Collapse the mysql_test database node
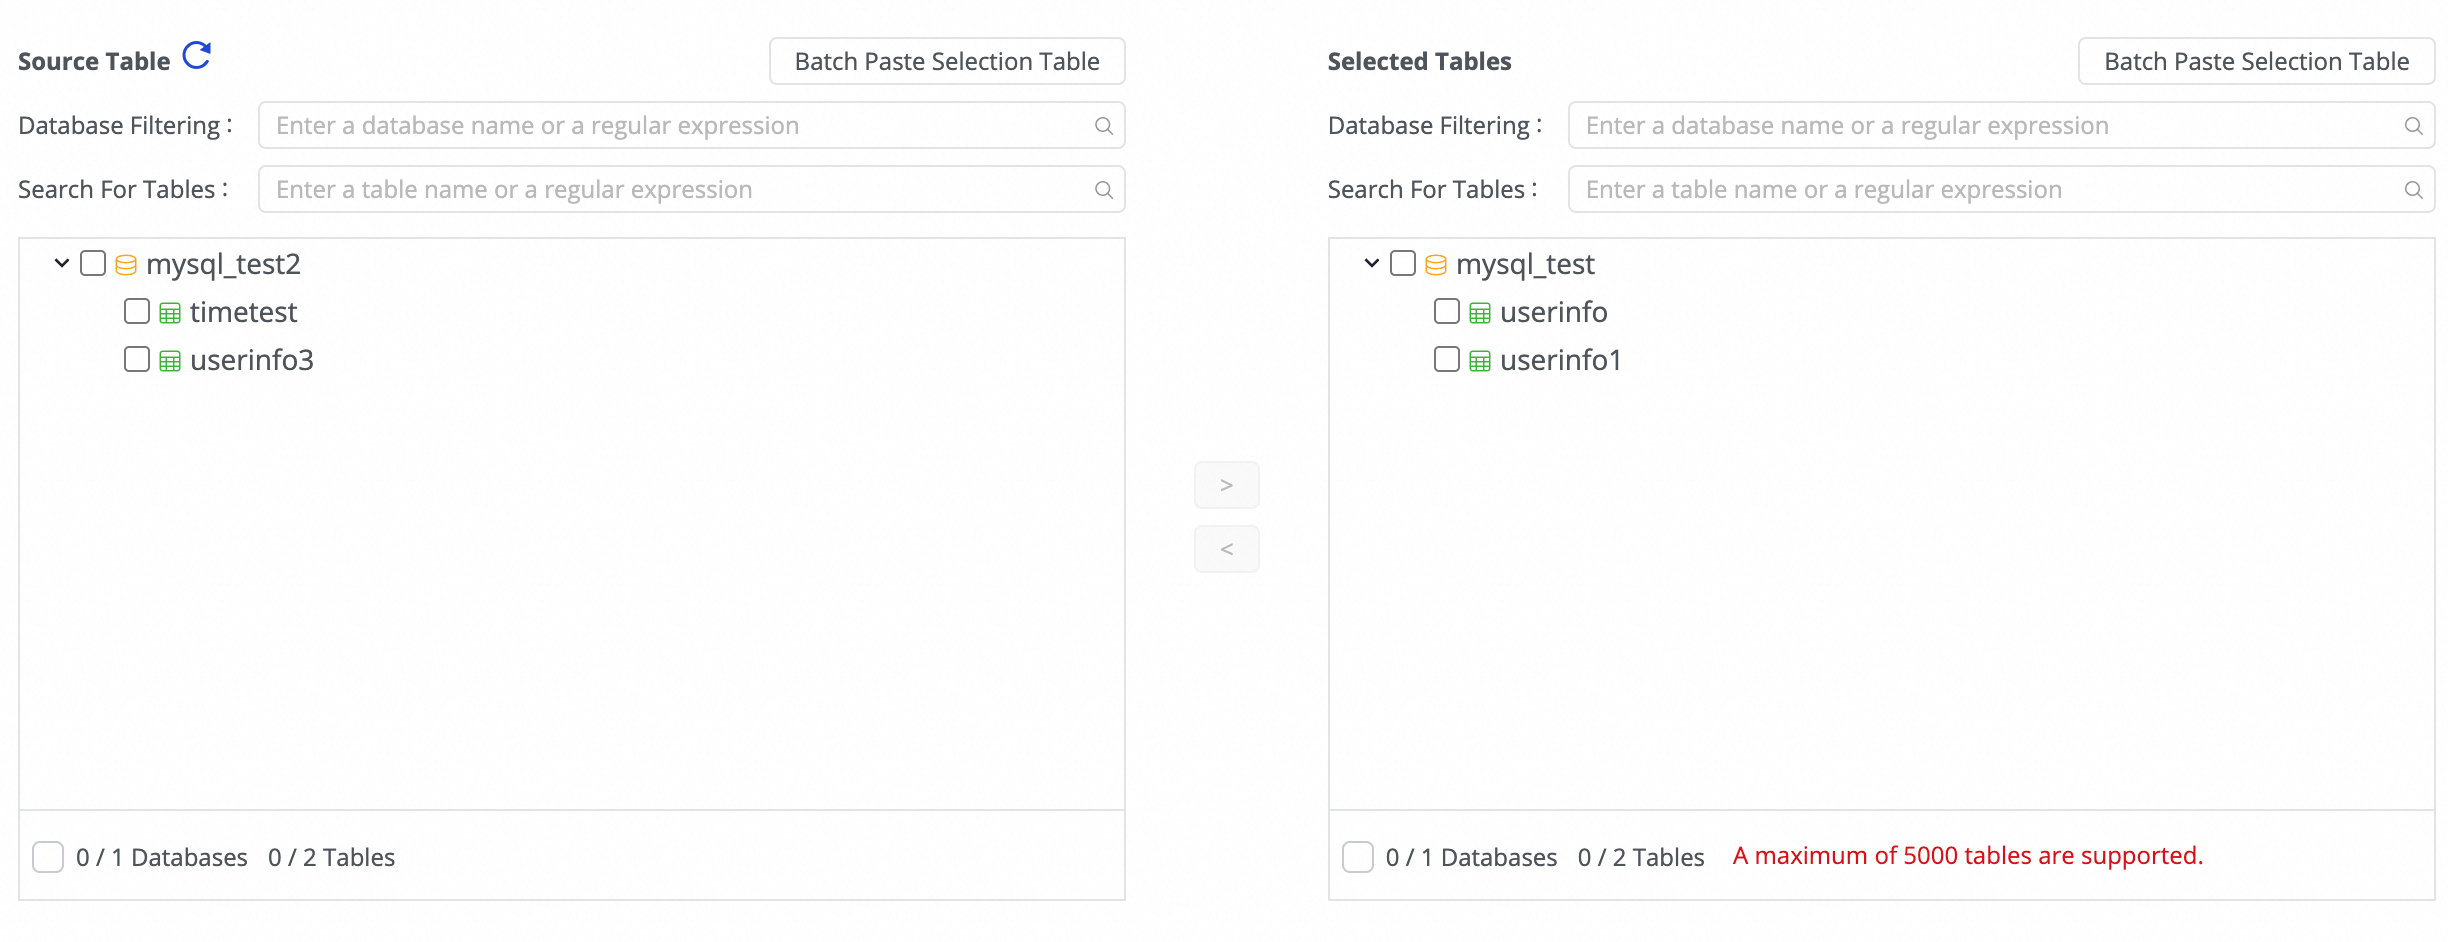This screenshot has height=942, width=2448. [1372, 264]
